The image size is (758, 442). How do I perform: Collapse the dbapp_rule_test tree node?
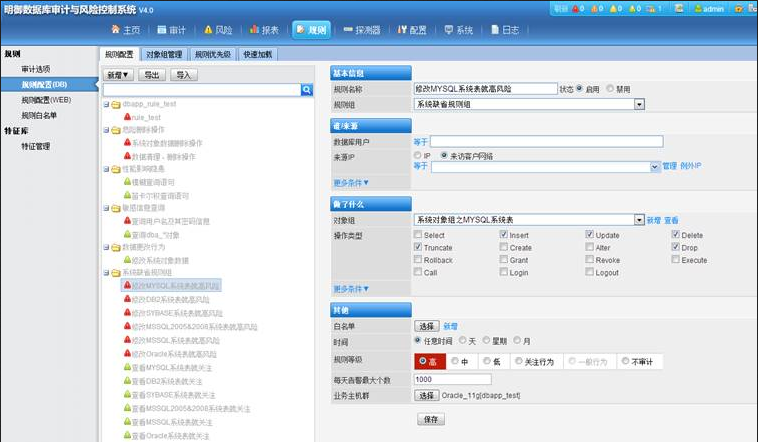pos(106,104)
